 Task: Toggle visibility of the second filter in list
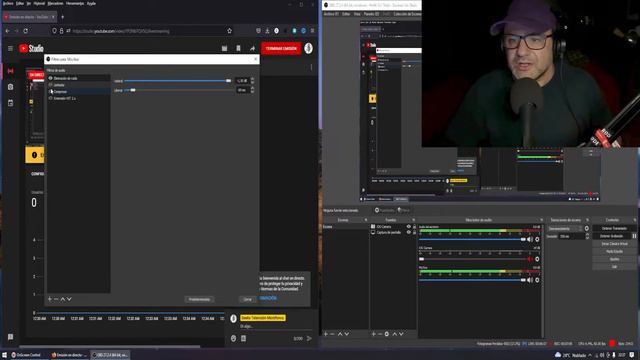tap(51, 85)
